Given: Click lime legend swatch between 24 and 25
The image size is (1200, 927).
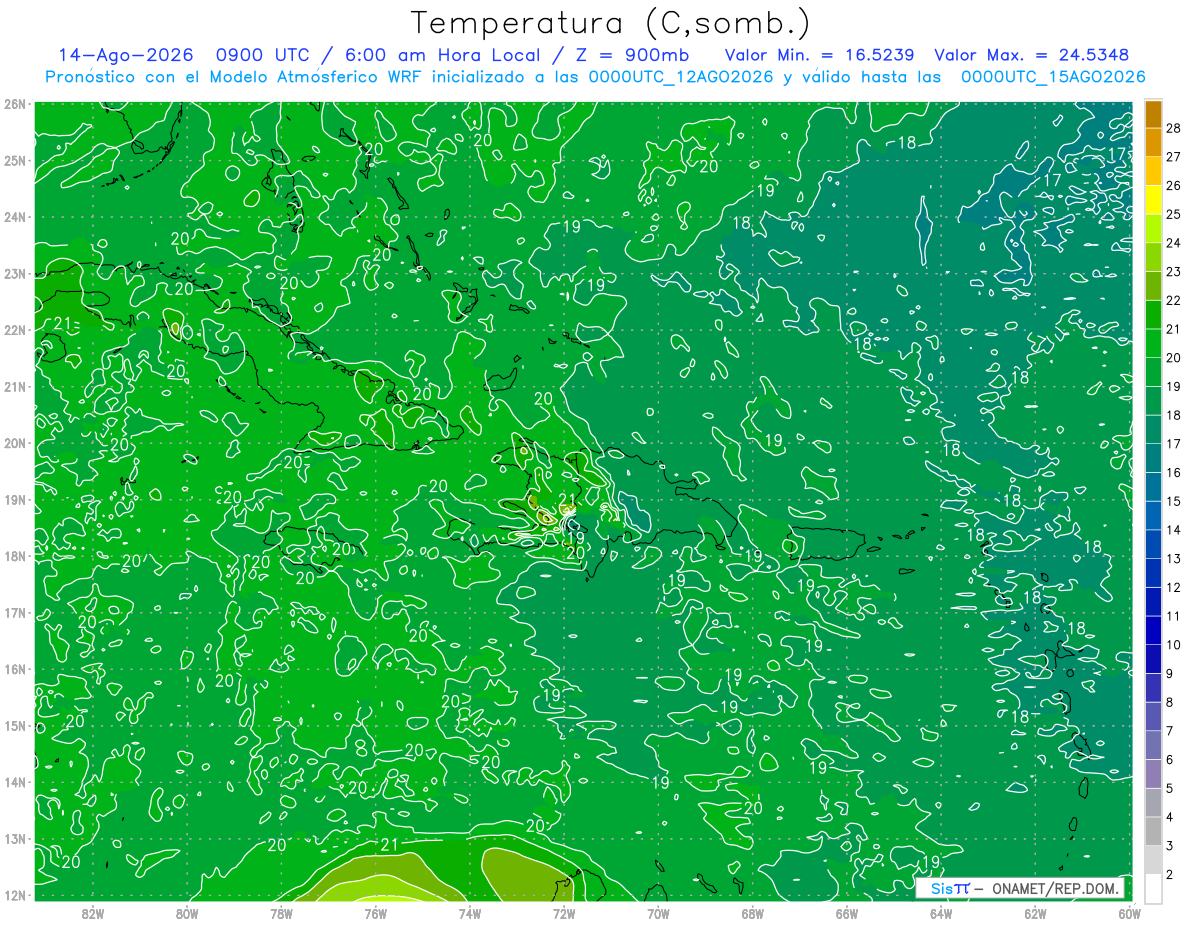Looking at the screenshot, I should tap(1153, 229).
